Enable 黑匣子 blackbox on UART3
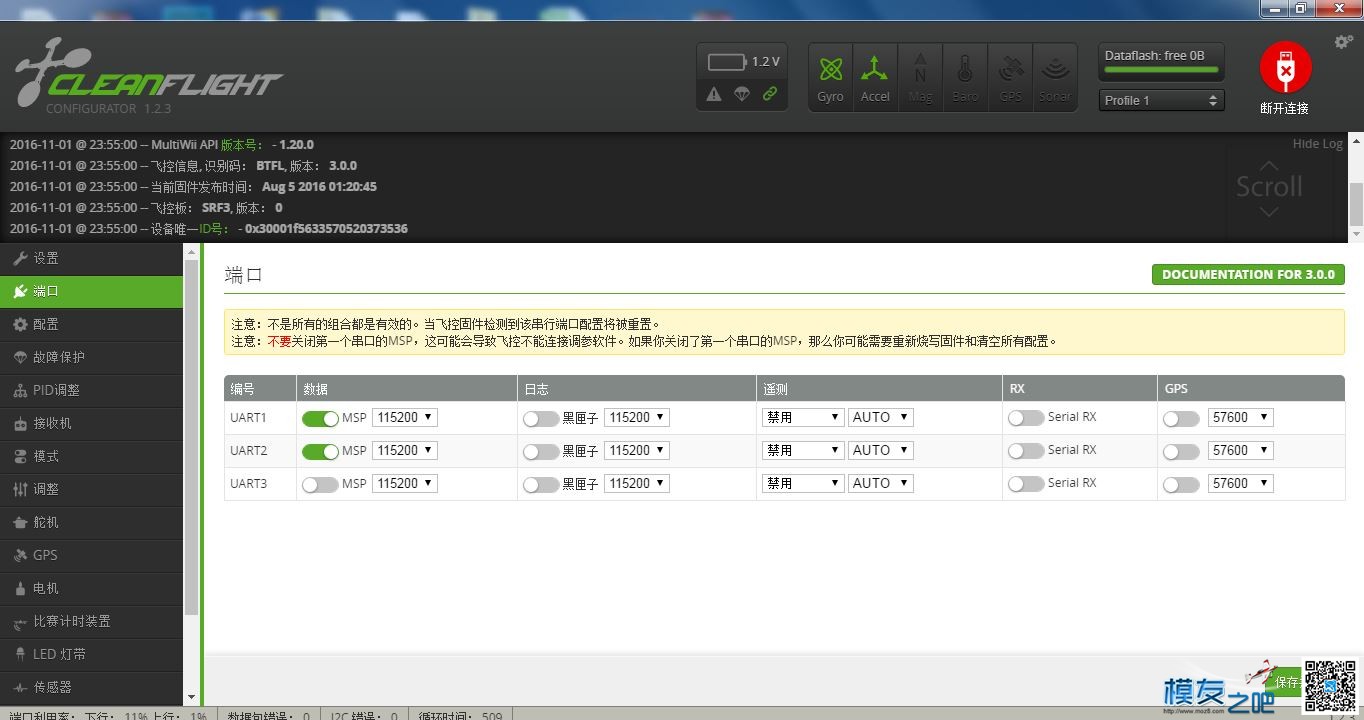Viewport: 1364px width, 720px height. (x=541, y=484)
